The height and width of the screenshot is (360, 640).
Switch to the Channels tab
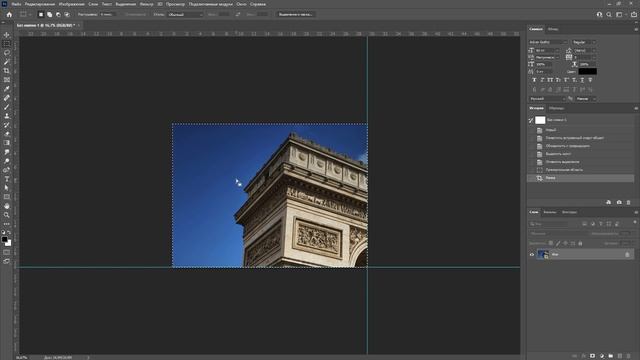tap(549, 212)
